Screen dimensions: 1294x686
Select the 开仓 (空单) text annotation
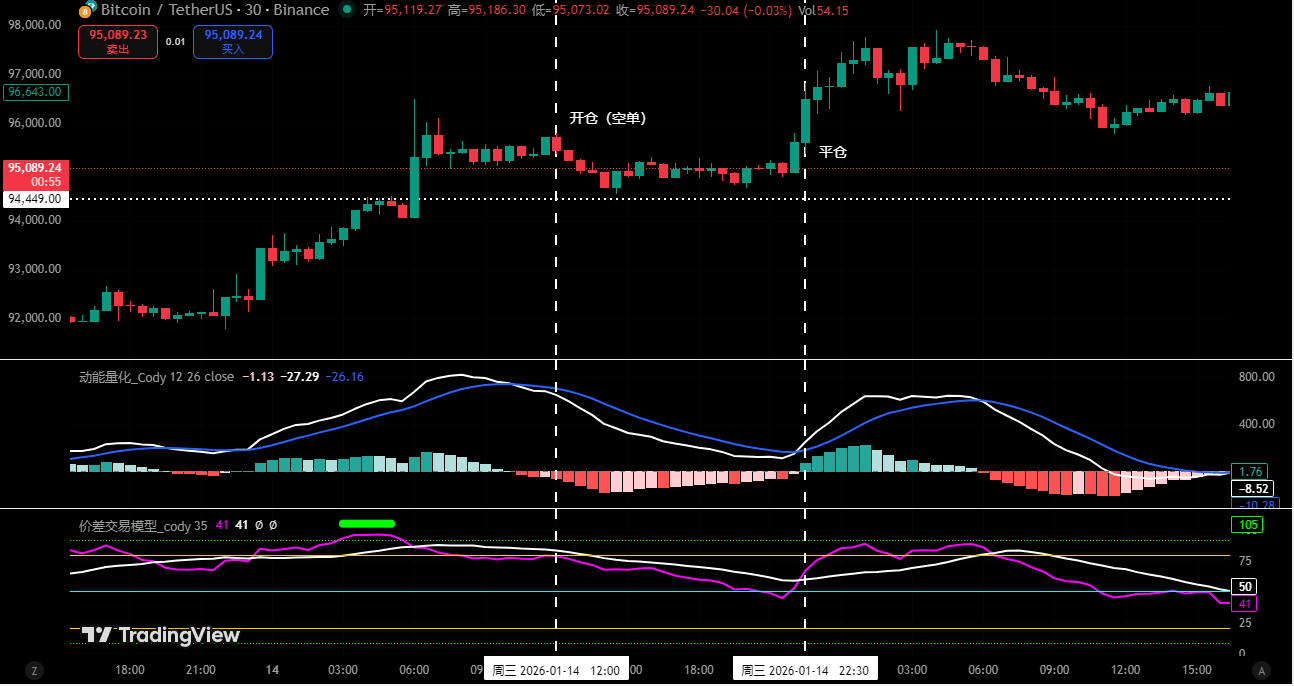click(x=608, y=118)
